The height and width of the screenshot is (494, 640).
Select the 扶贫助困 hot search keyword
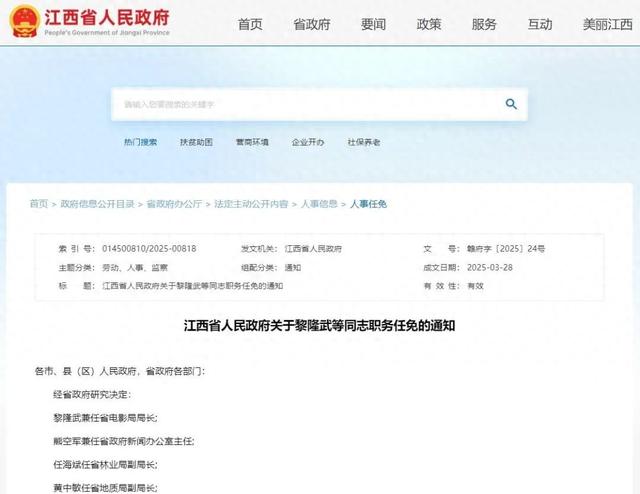(x=196, y=142)
